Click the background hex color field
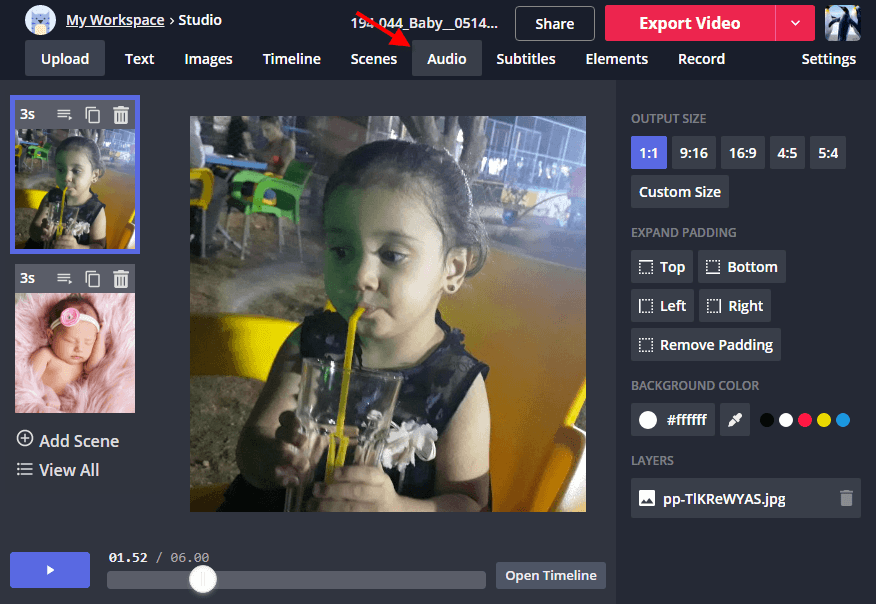Screen dimensions: 876x604 [685, 420]
